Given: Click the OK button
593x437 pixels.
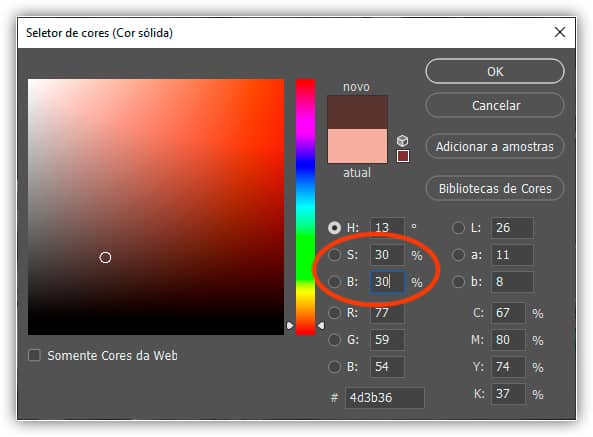Looking at the screenshot, I should 495,71.
